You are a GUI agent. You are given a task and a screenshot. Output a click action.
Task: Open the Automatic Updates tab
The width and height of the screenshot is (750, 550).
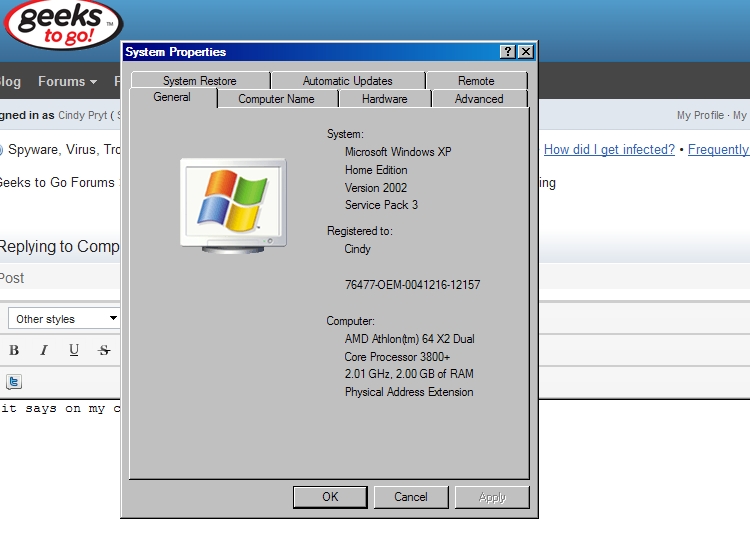pyautogui.click(x=347, y=80)
